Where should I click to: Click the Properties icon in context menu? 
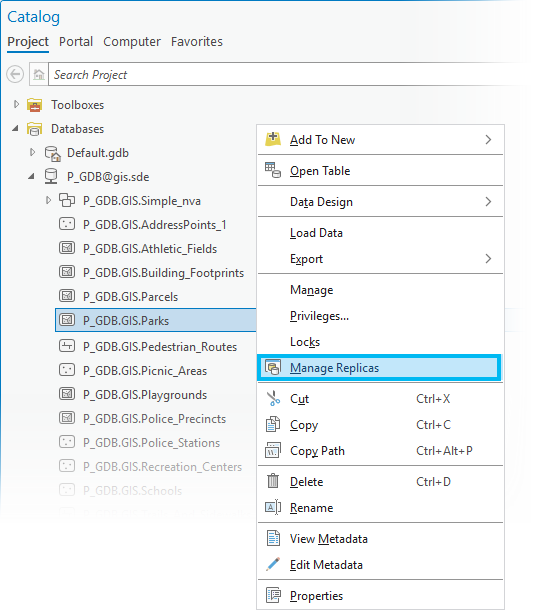273,595
